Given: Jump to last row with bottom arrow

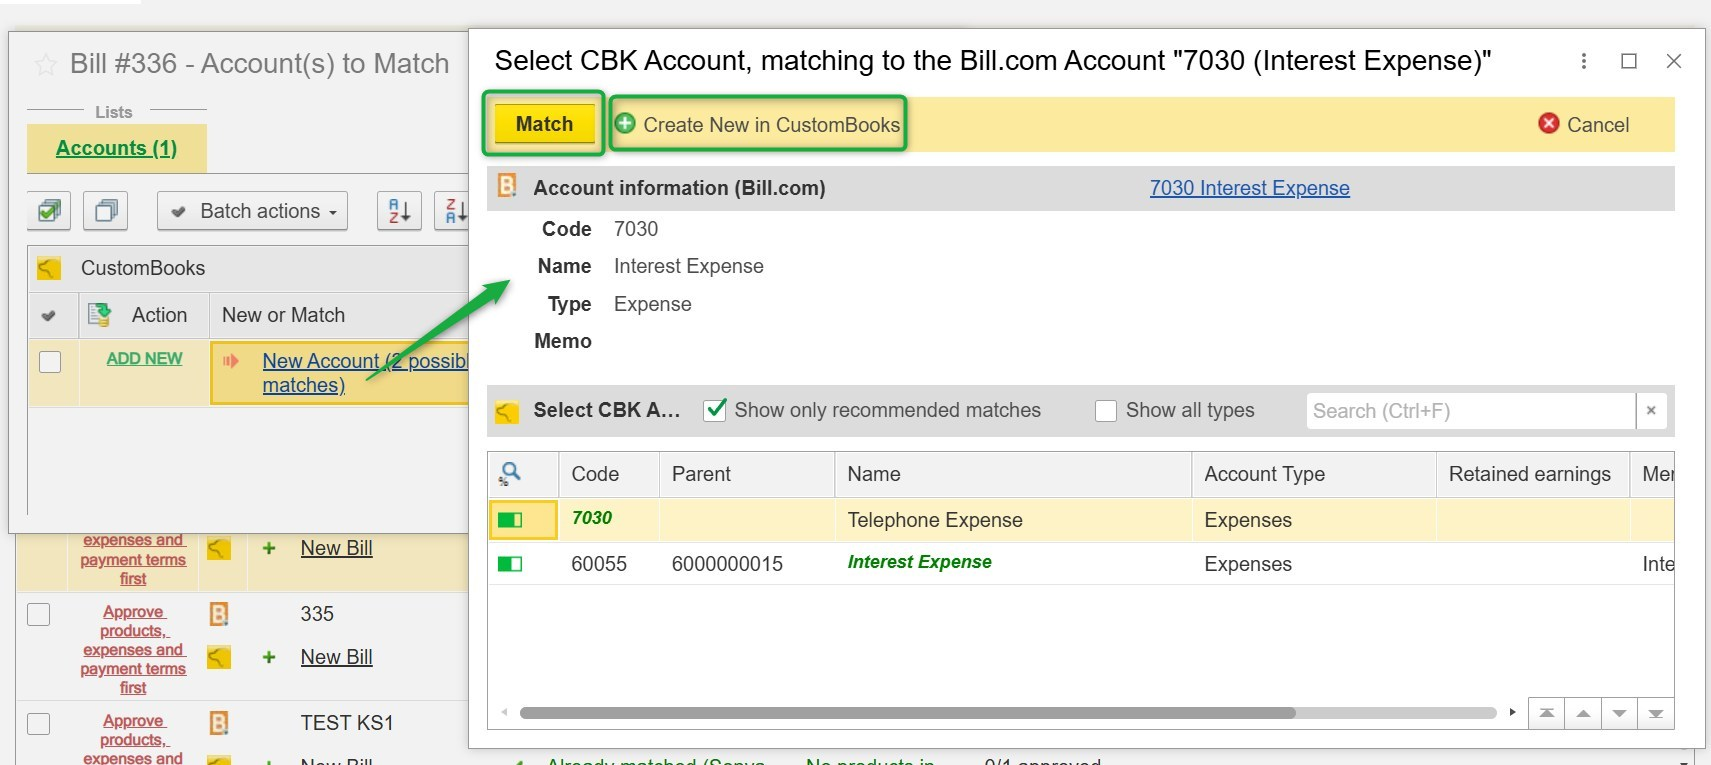Looking at the screenshot, I should pyautogui.click(x=1655, y=713).
